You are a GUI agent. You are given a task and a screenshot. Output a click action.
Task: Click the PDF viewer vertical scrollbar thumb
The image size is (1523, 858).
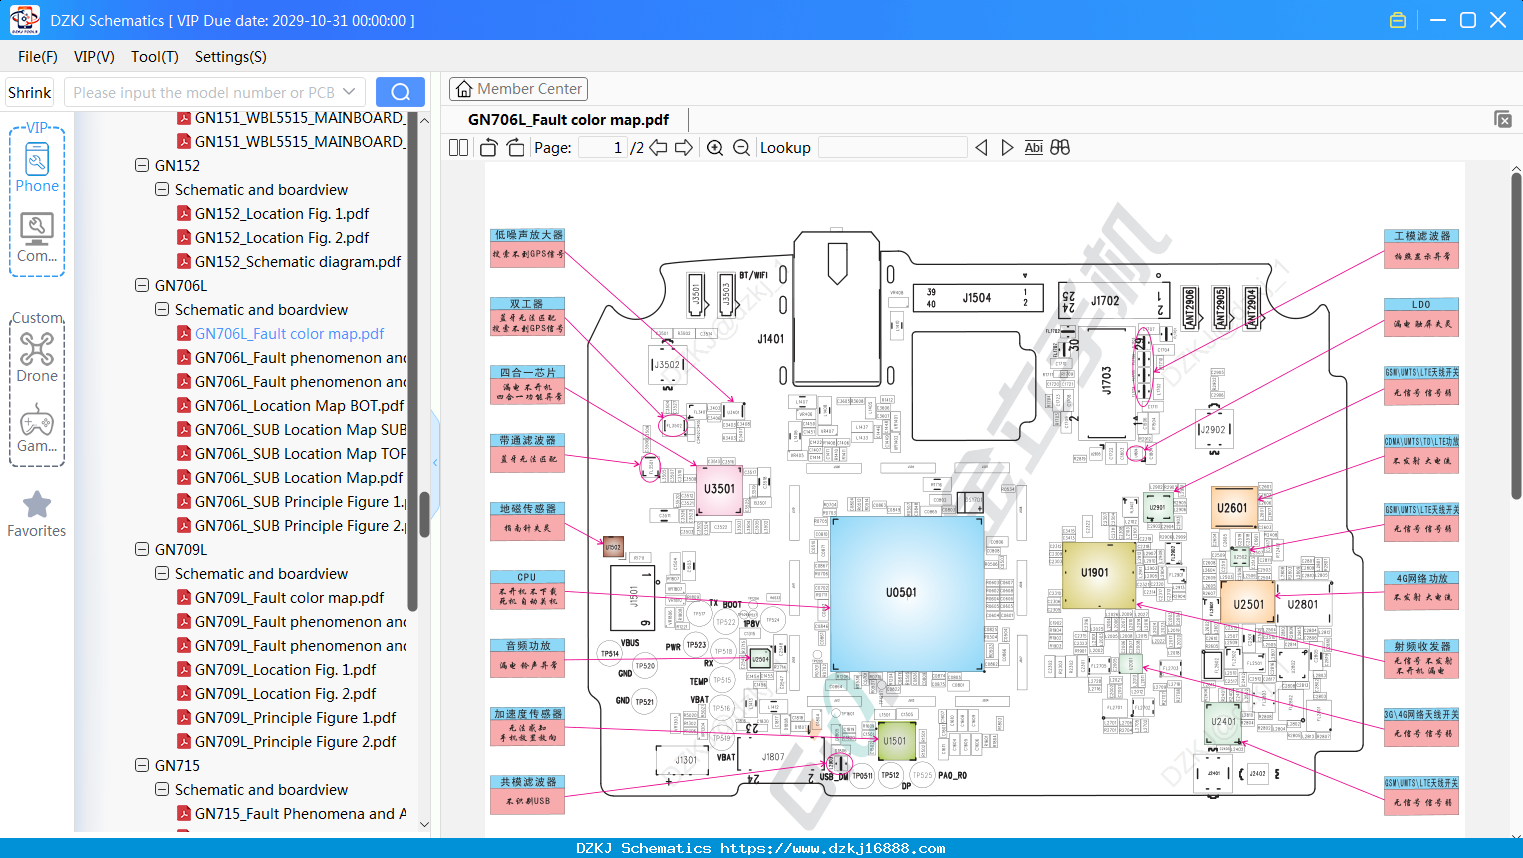[x=1516, y=337]
